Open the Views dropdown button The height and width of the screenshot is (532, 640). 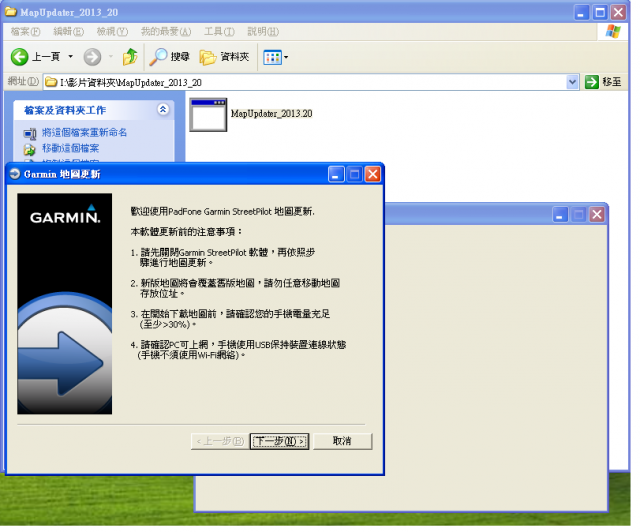pyautogui.click(x=276, y=57)
